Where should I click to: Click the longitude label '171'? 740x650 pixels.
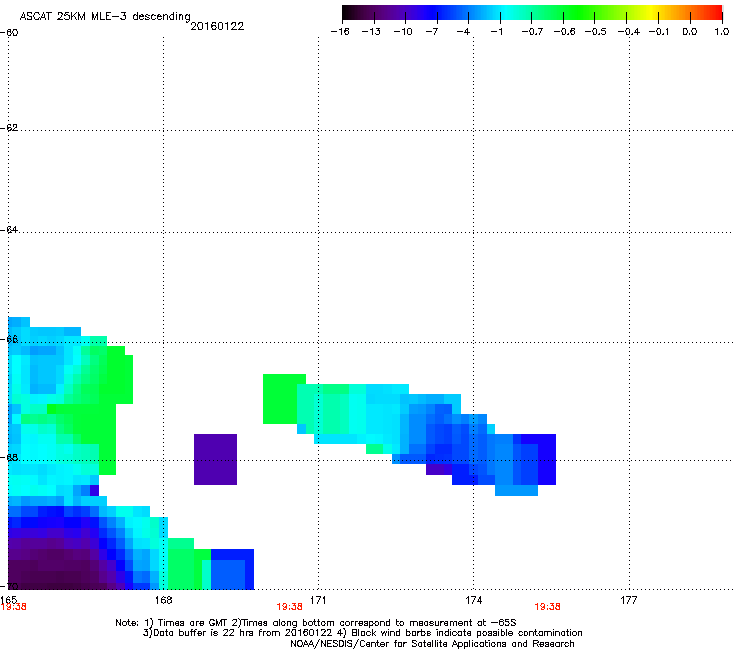318,600
